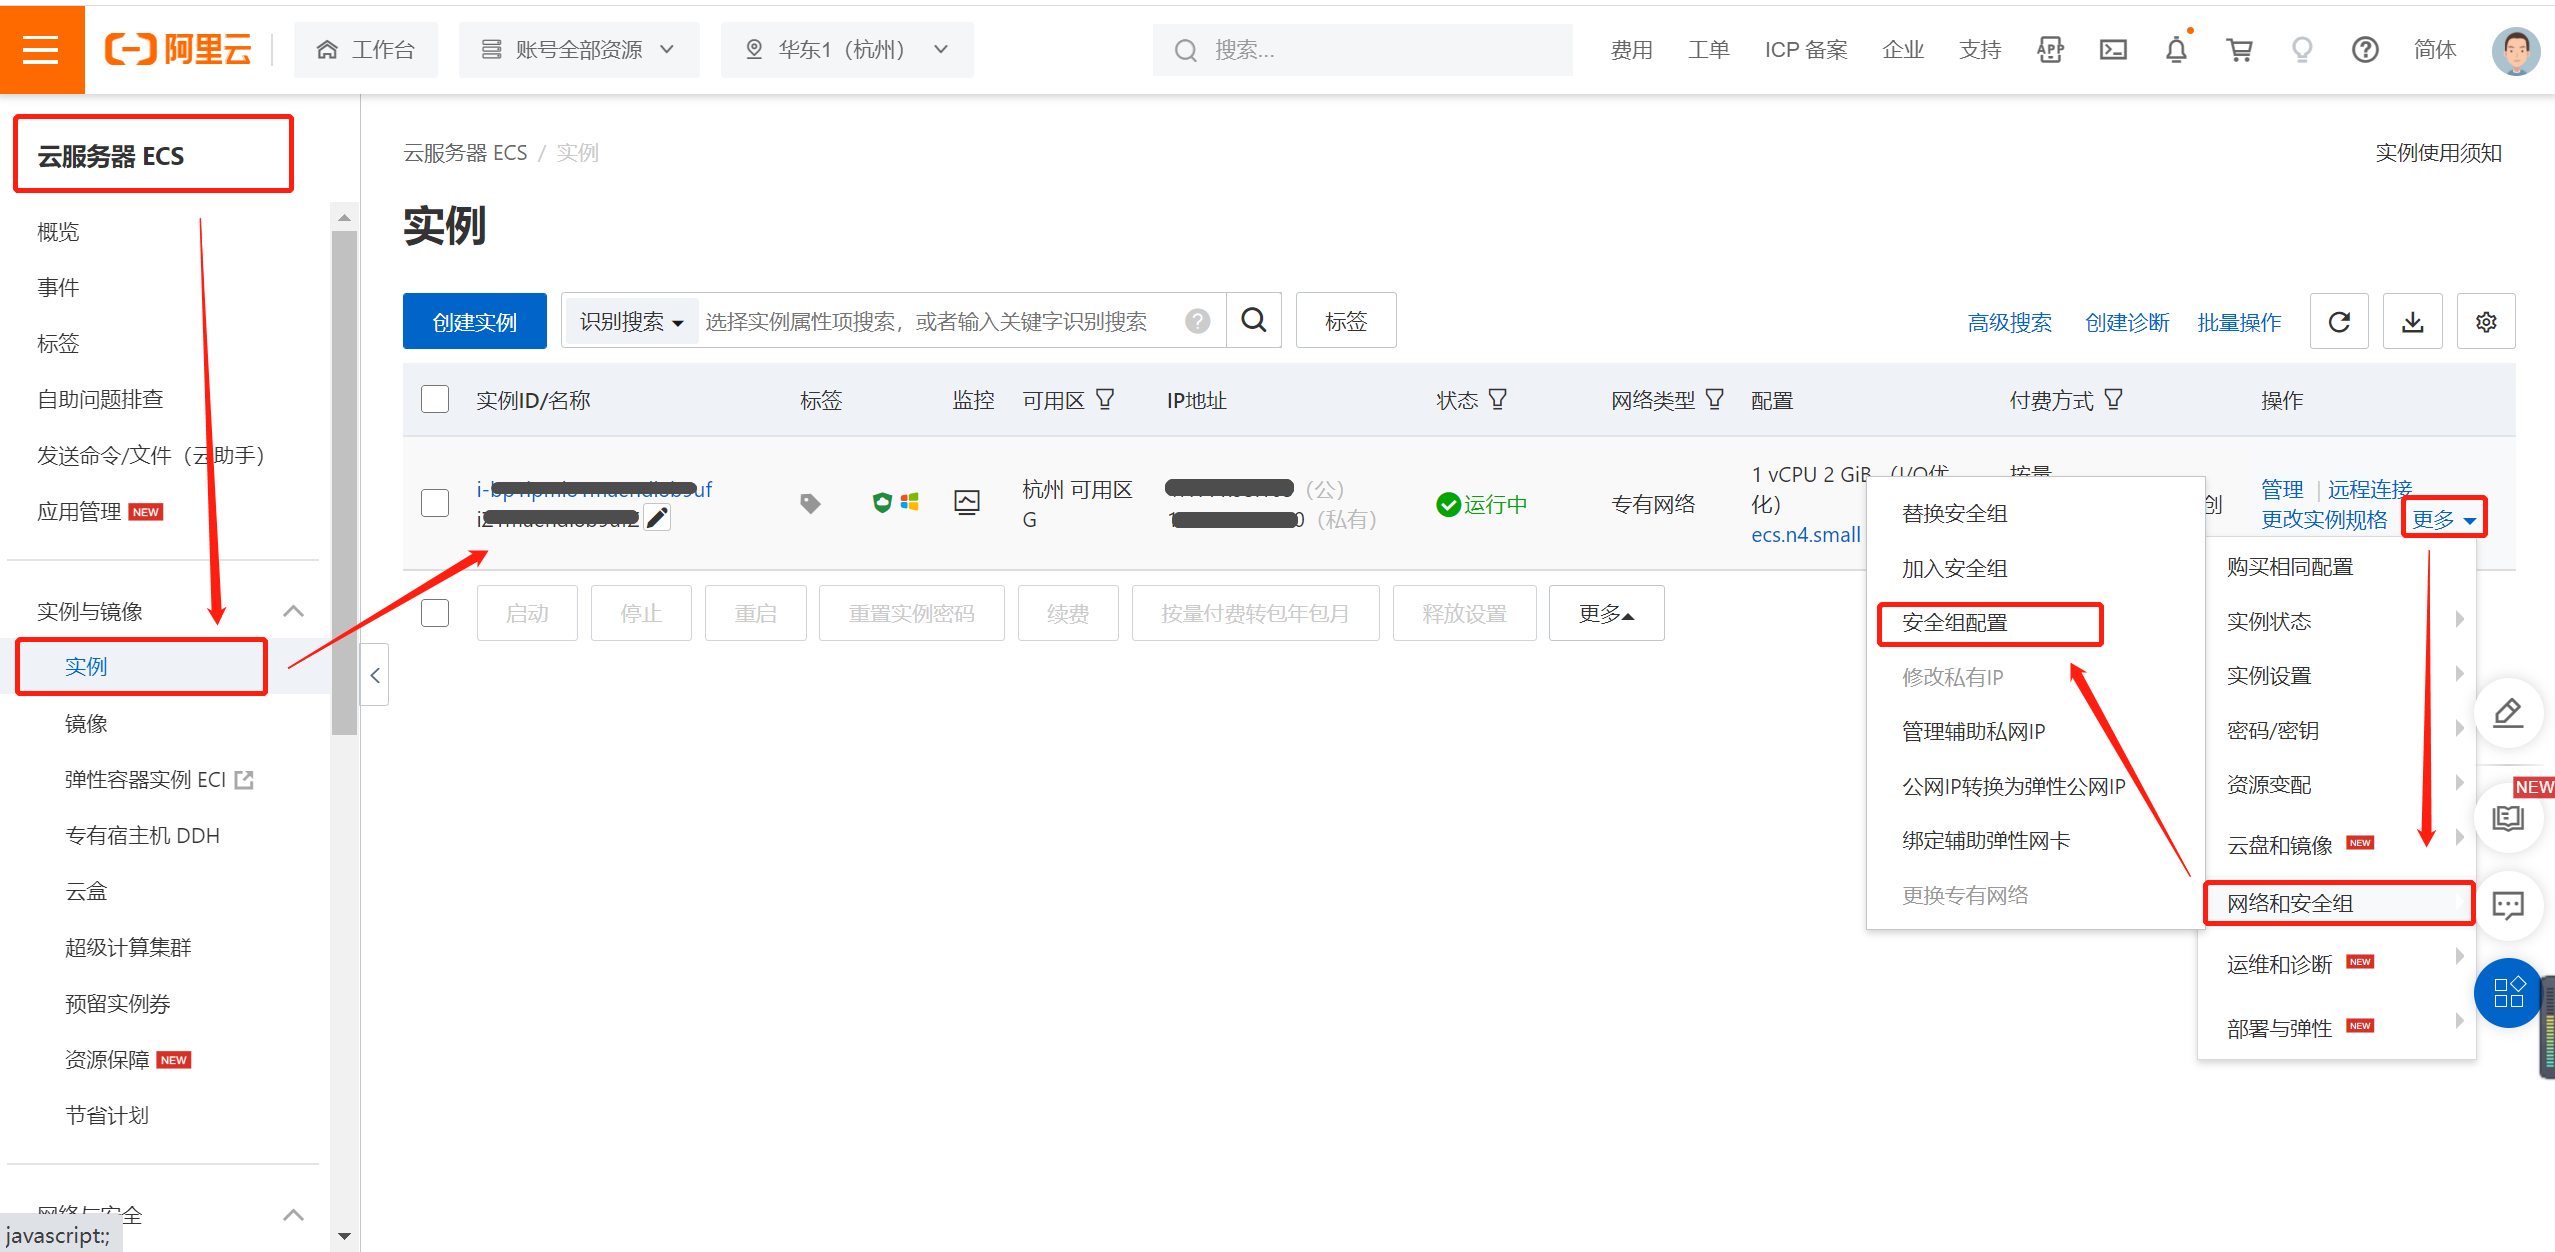Toggle the select-all checkbox in table header
This screenshot has width=2555, height=1252.
click(435, 399)
